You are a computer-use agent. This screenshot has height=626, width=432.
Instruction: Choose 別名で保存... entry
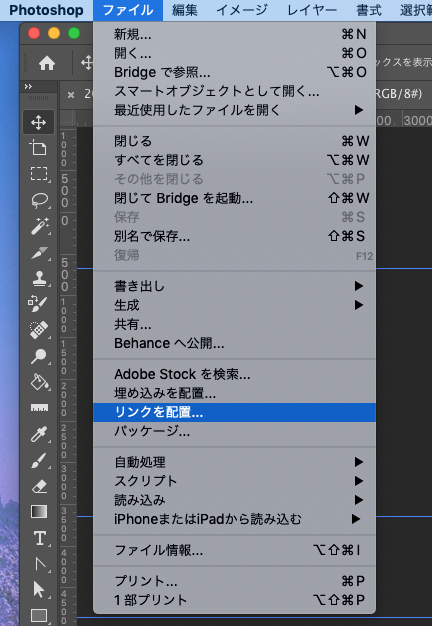pos(234,236)
